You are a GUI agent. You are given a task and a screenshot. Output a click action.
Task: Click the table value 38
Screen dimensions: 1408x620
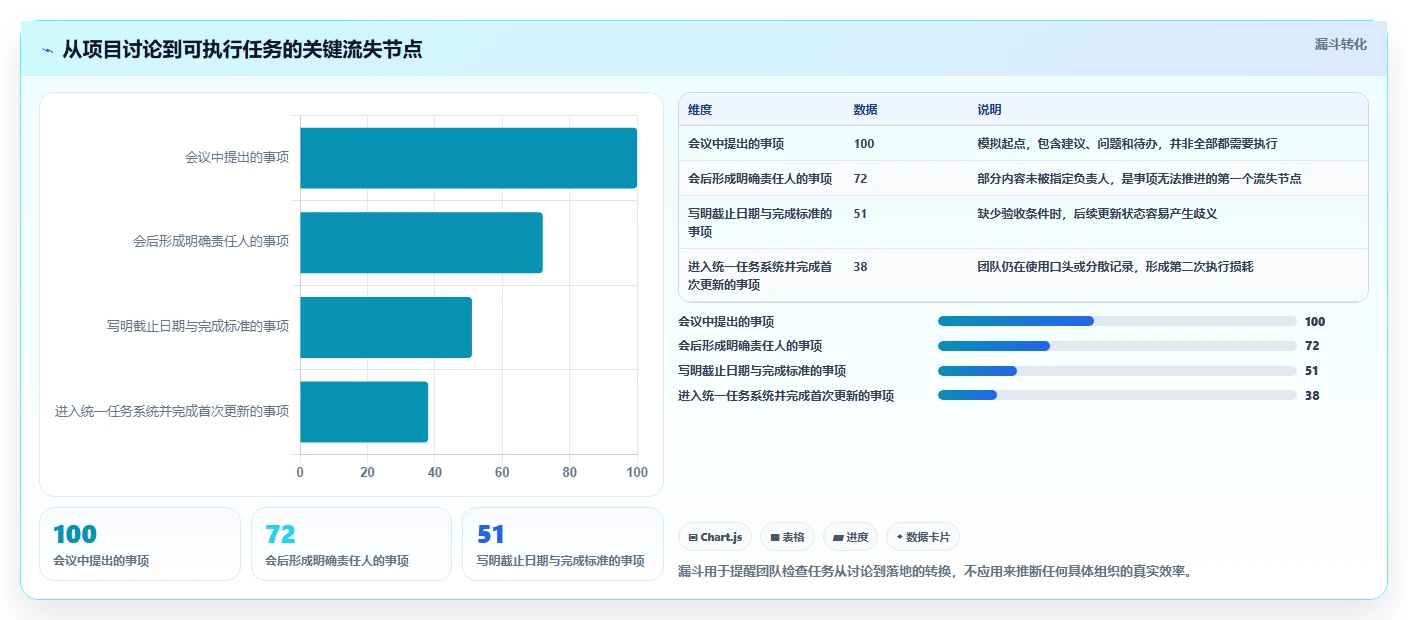point(860,266)
